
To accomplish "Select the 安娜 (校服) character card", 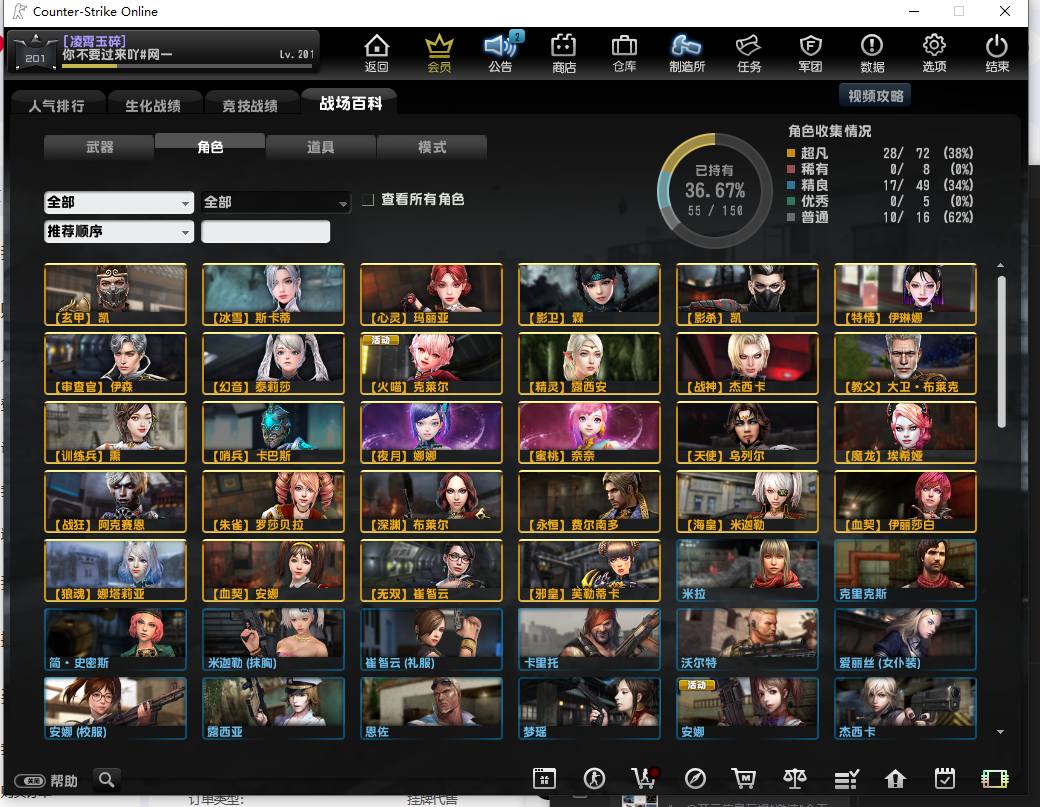I will pyautogui.click(x=115, y=708).
